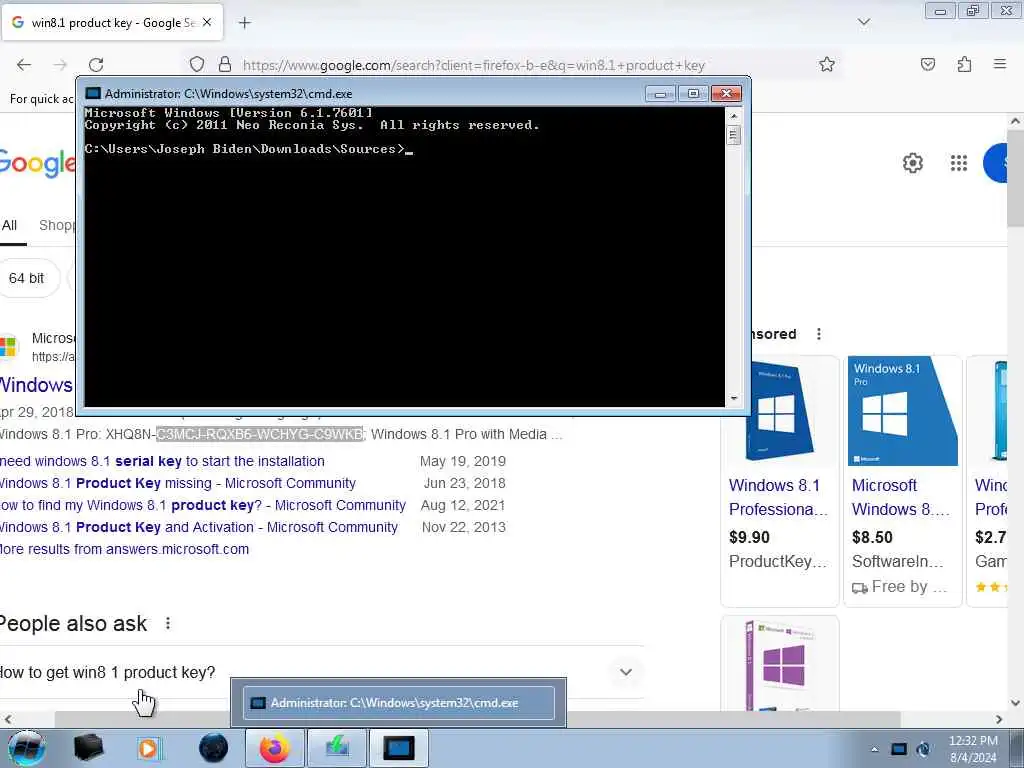Select the cmd.exe taskbar preview entry

[x=398, y=703]
